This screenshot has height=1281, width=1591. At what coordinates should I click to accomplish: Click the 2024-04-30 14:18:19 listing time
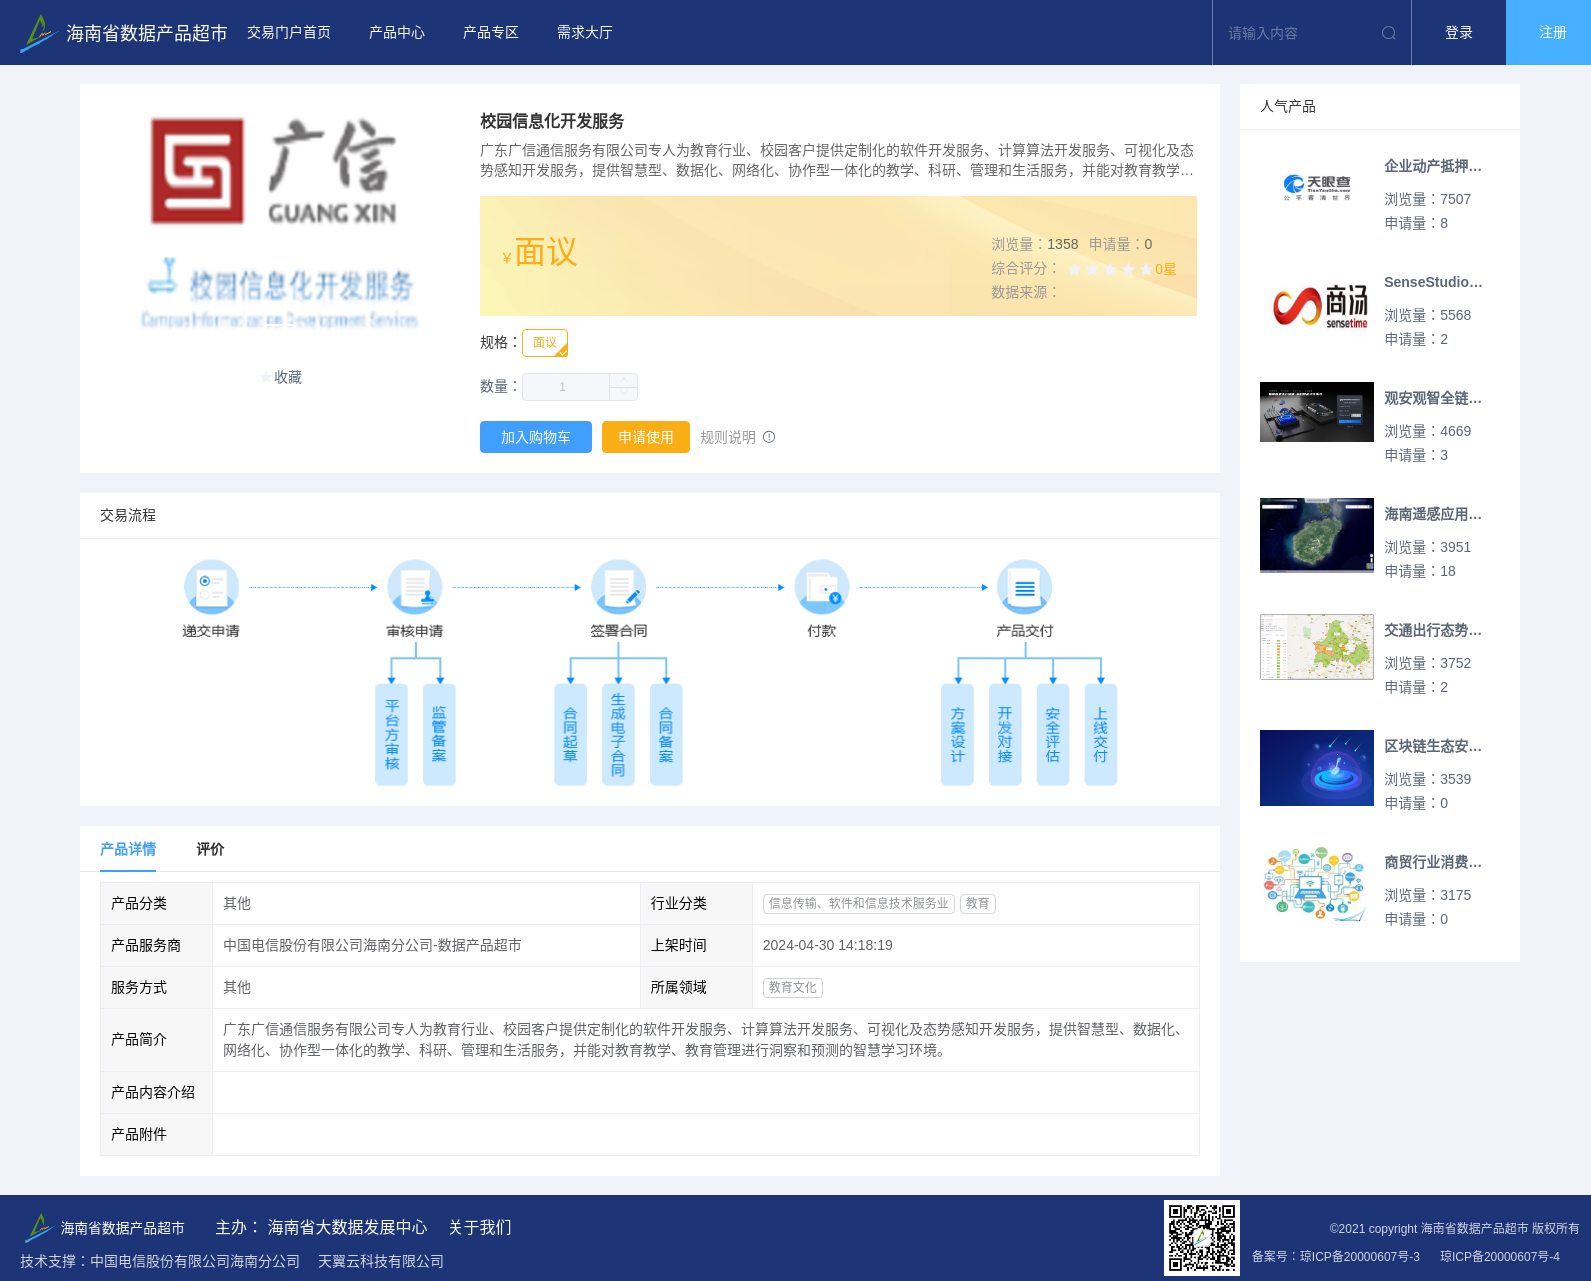coord(828,945)
